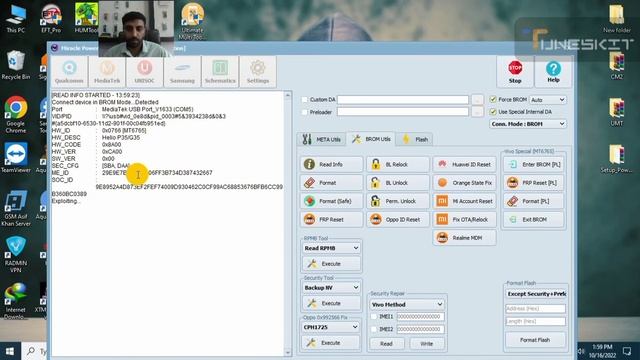
Task: Click Orange State Fix button
Action: [x=464, y=182]
